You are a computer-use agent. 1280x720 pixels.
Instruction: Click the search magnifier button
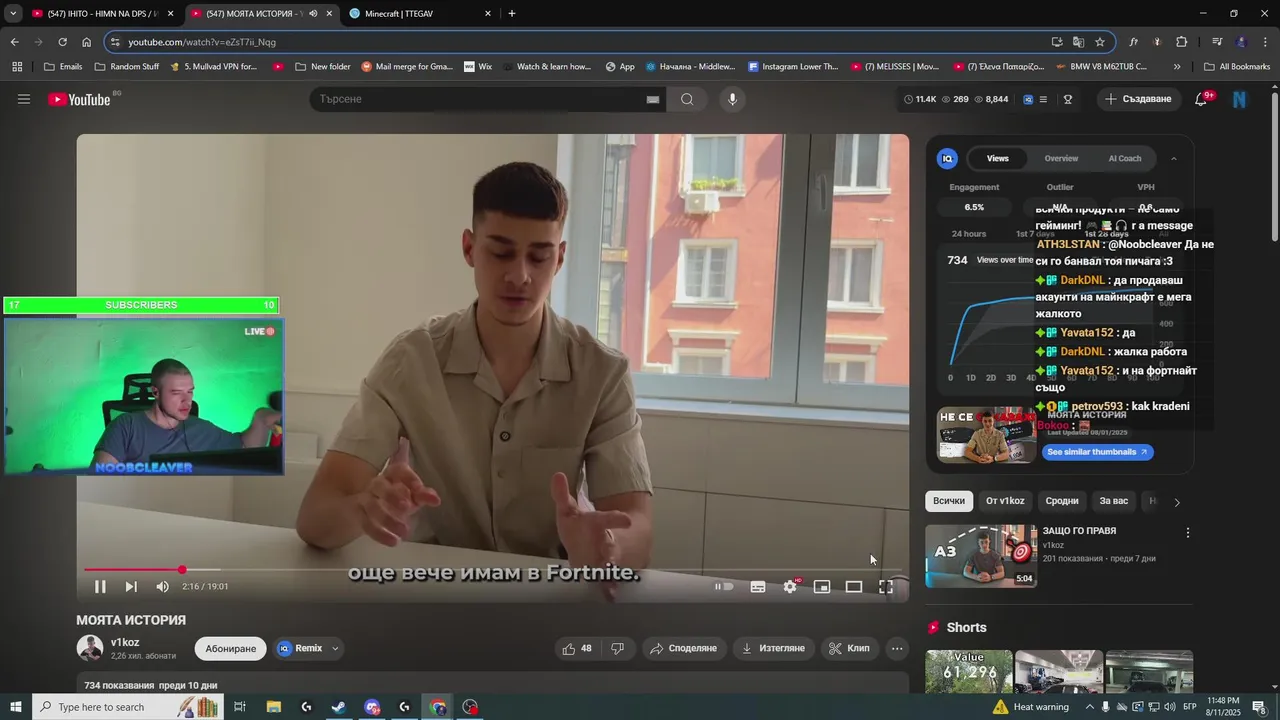(687, 99)
